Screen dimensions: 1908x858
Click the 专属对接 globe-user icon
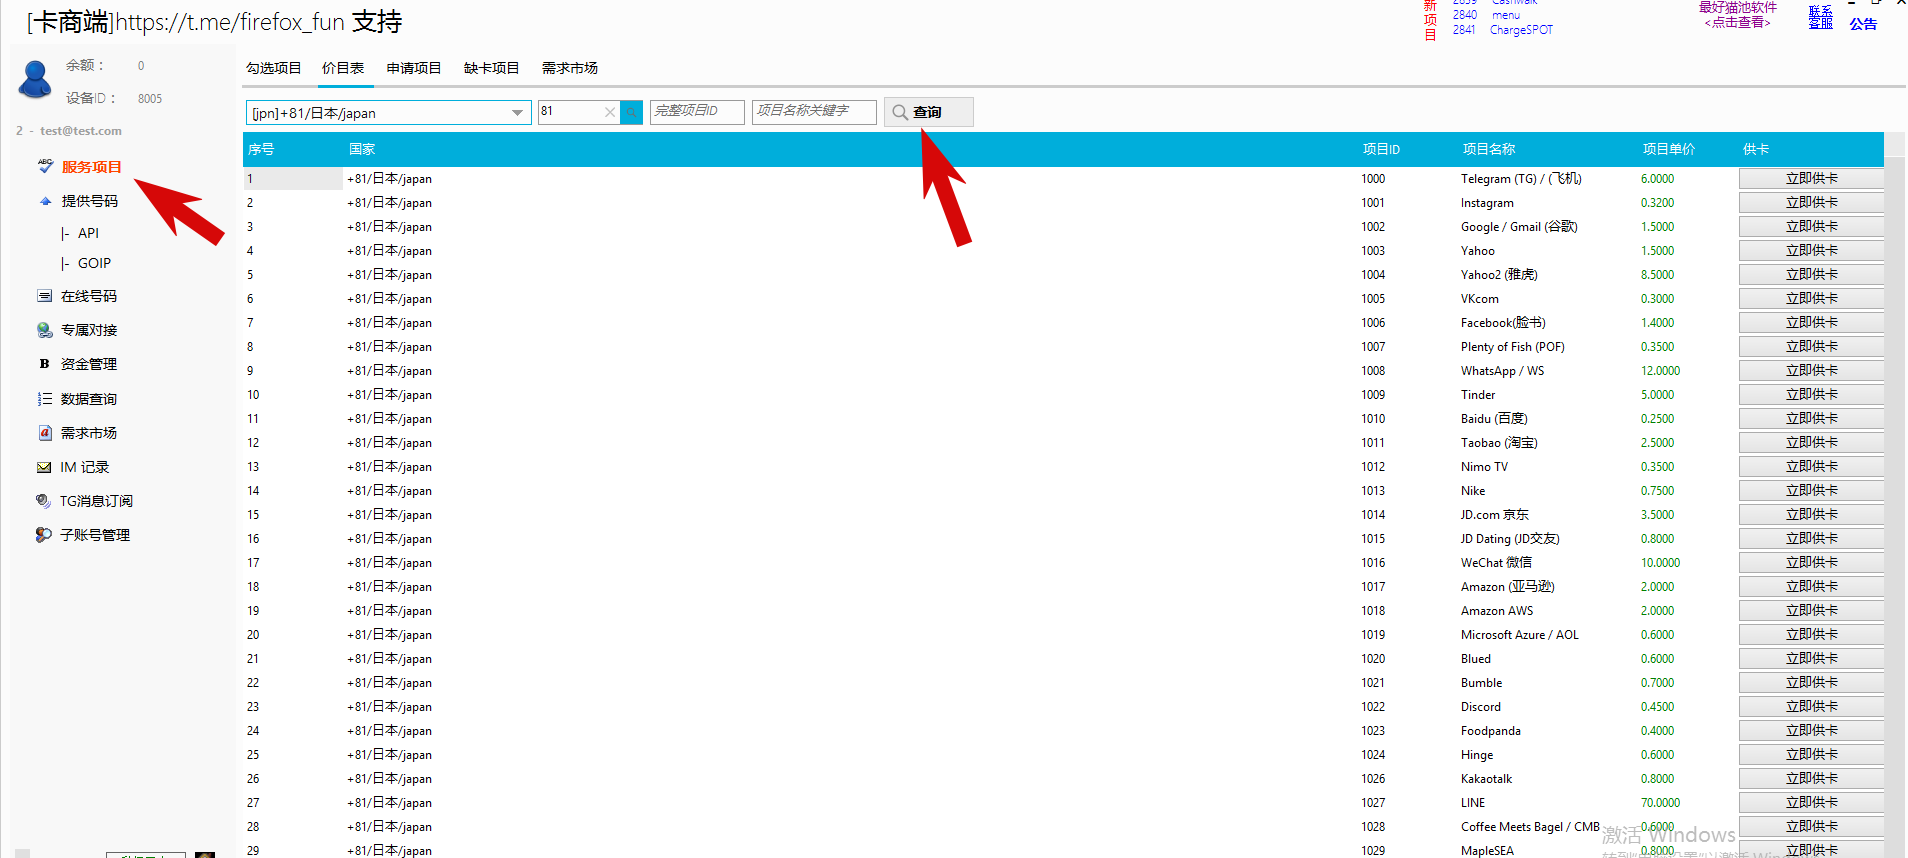coord(44,330)
